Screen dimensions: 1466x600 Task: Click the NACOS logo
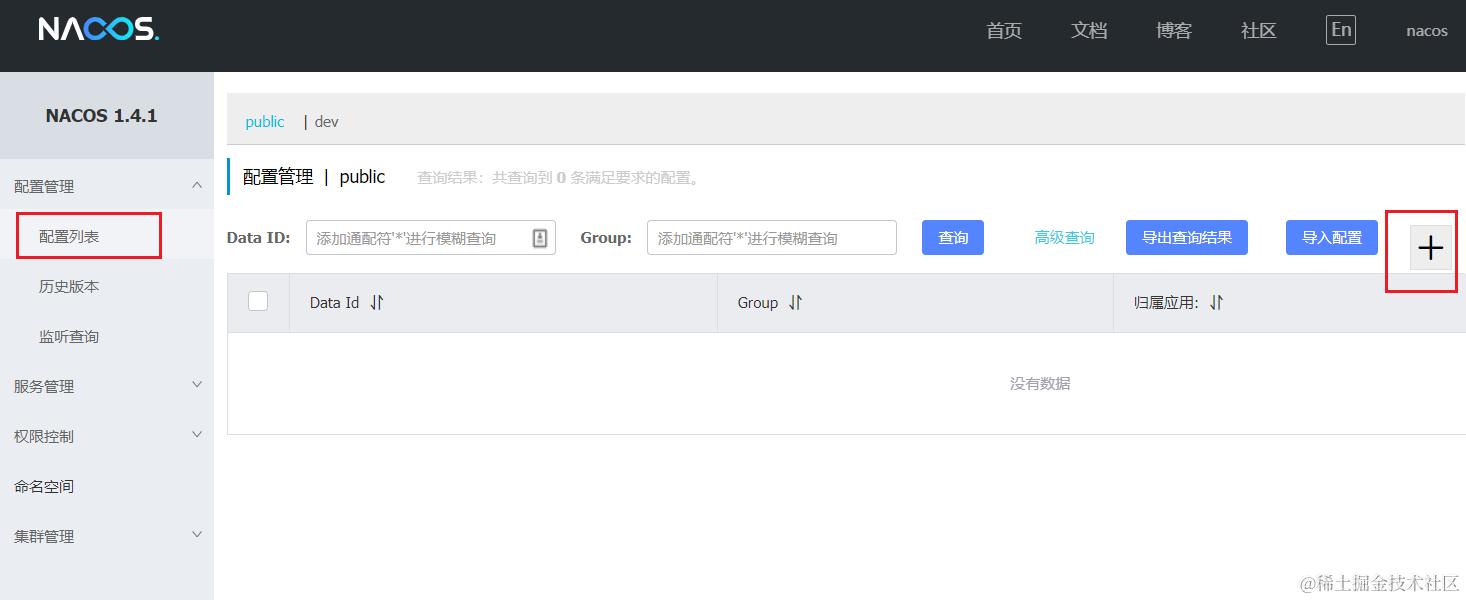(x=99, y=30)
